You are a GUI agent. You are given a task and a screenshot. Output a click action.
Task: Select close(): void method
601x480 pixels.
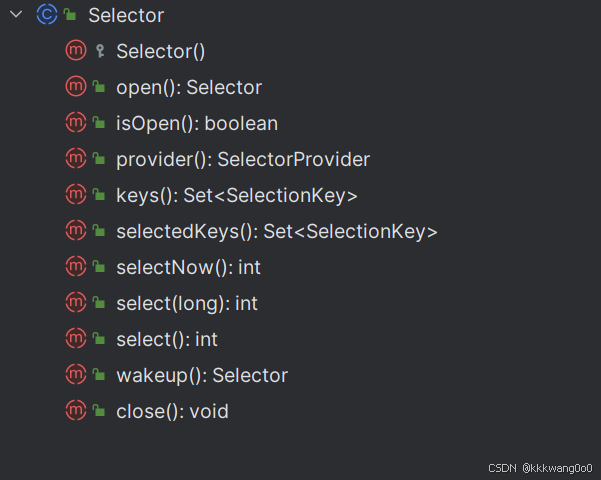pyautogui.click(x=172, y=411)
